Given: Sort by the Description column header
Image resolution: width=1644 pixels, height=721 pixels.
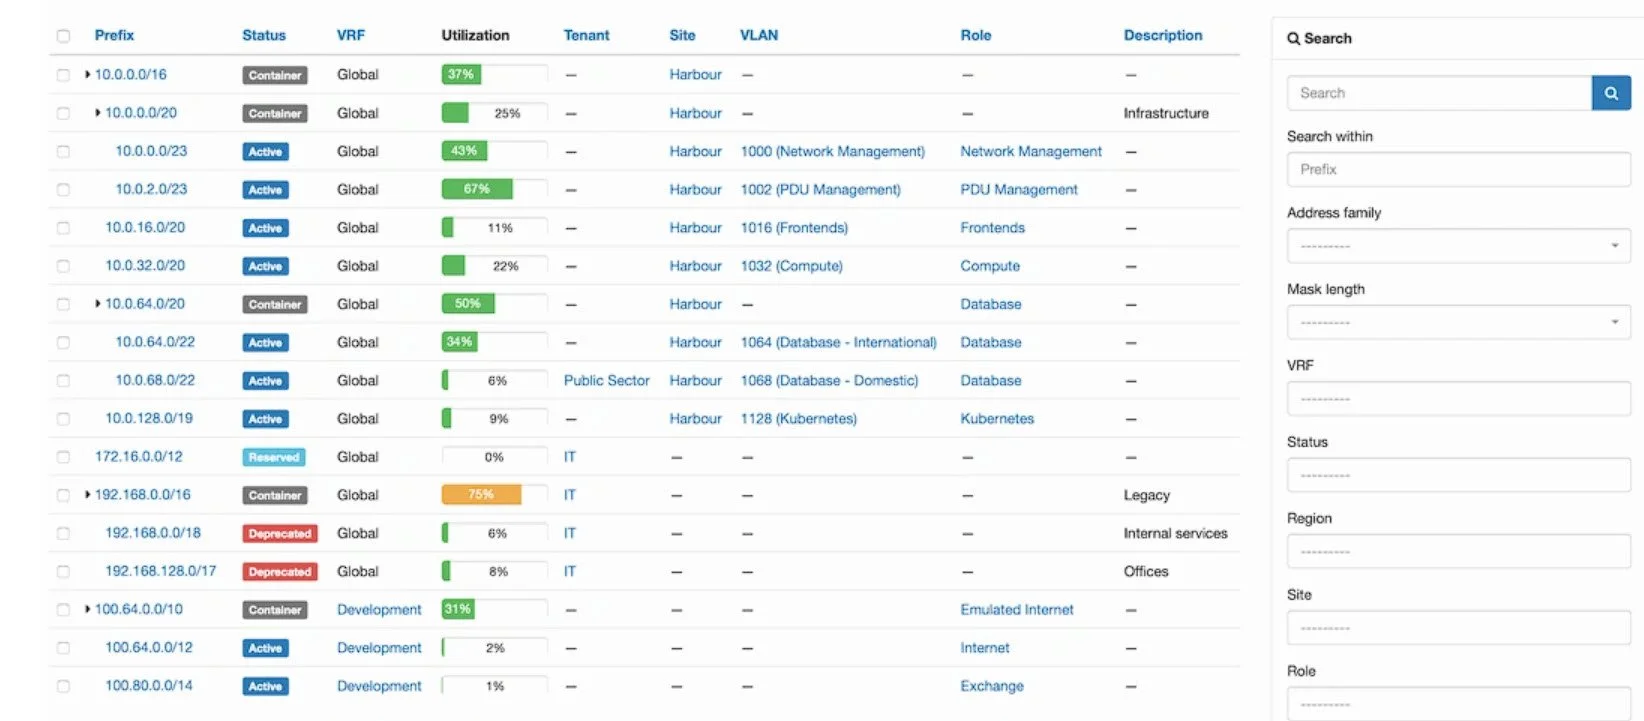Looking at the screenshot, I should coord(1163,35).
